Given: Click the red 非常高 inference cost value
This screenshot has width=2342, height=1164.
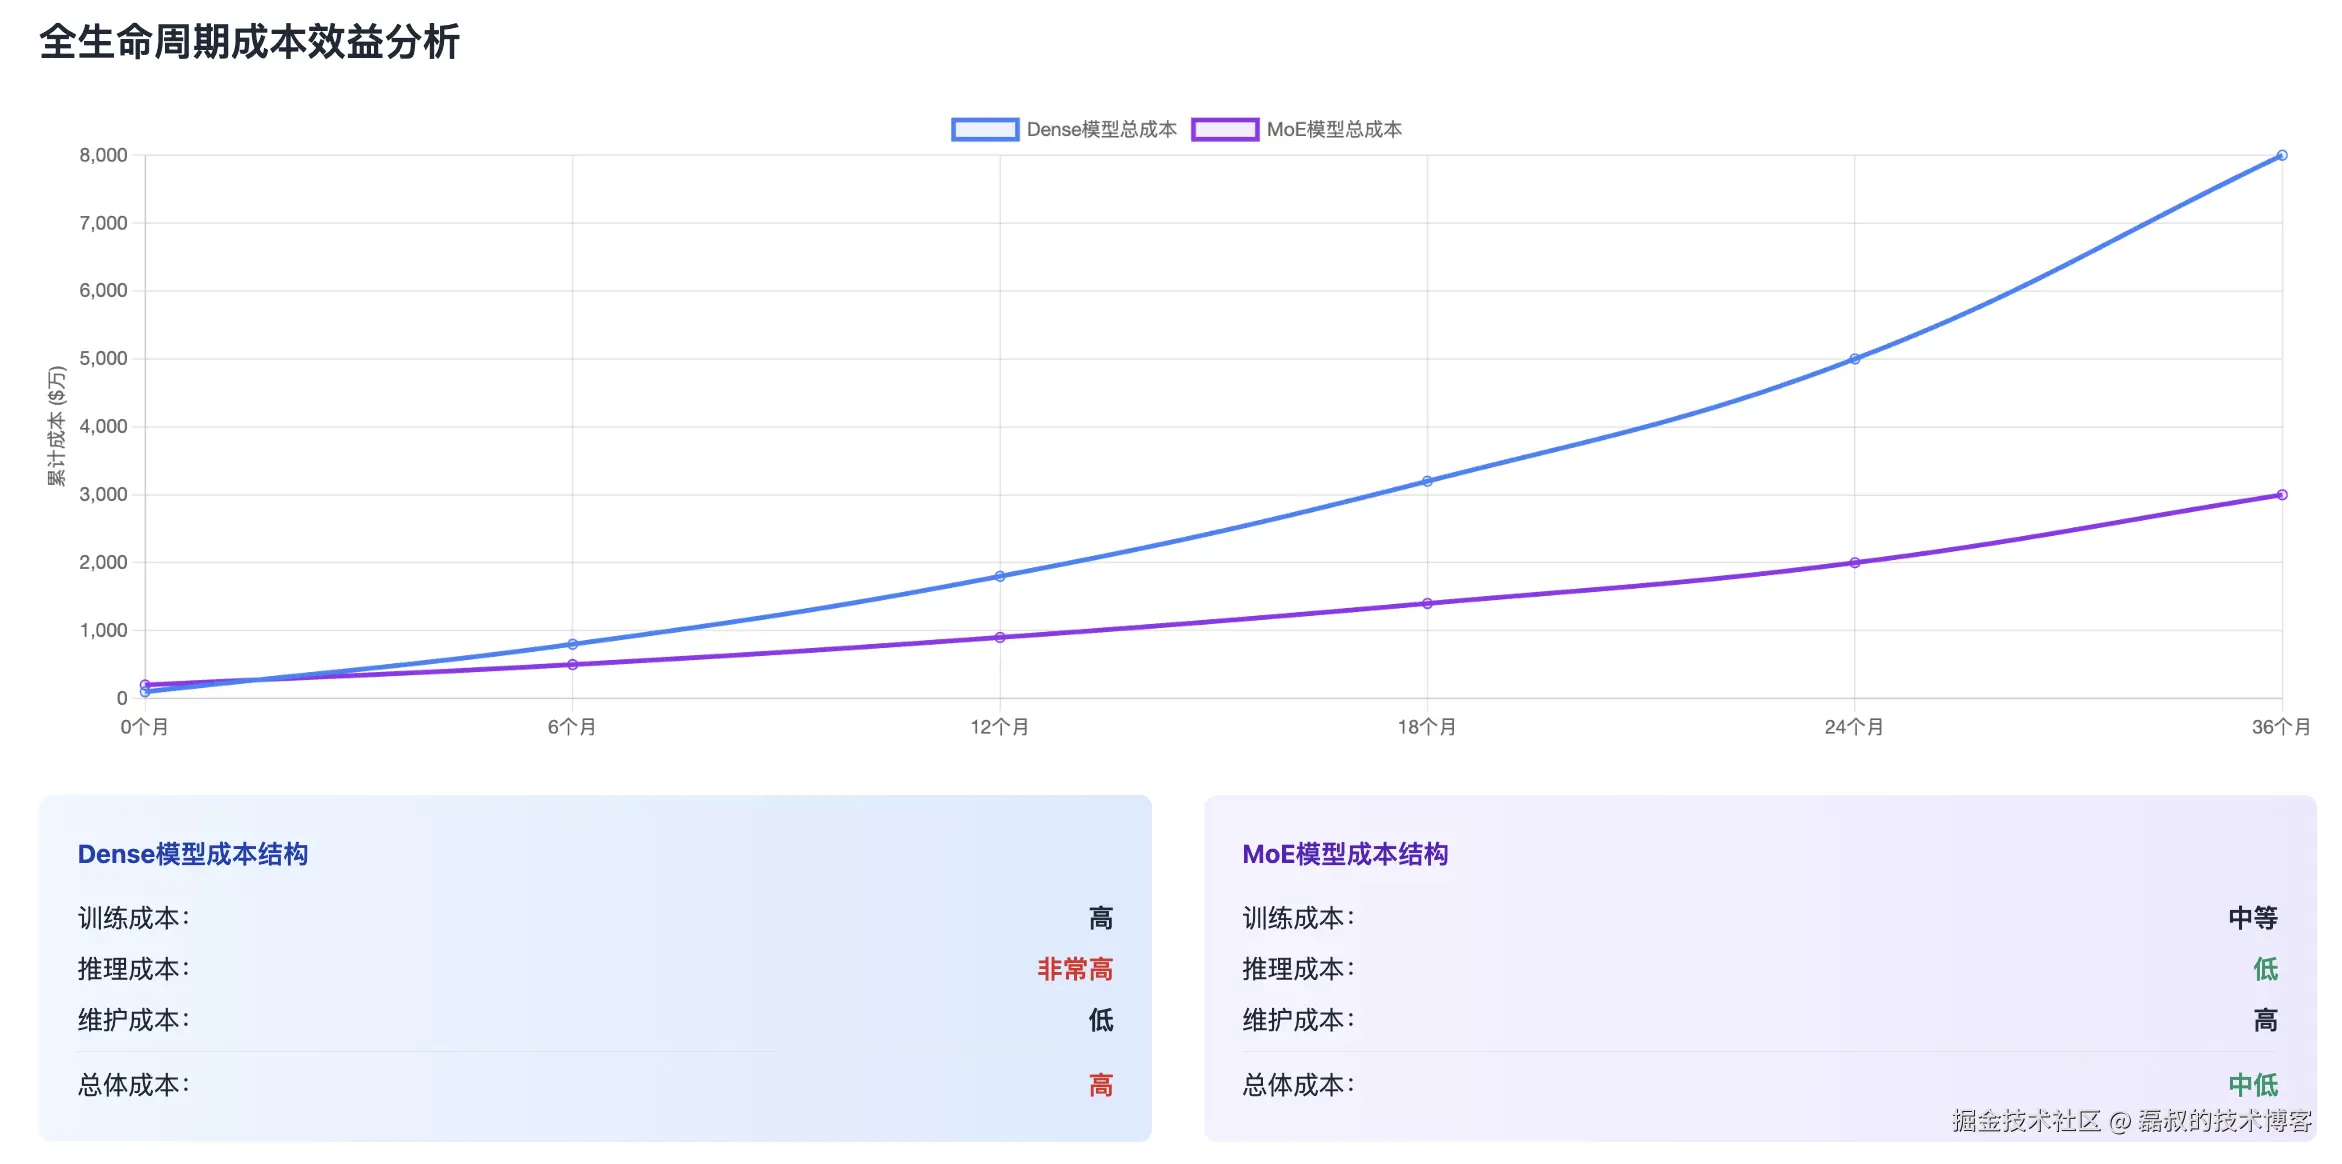Looking at the screenshot, I should click(1074, 969).
